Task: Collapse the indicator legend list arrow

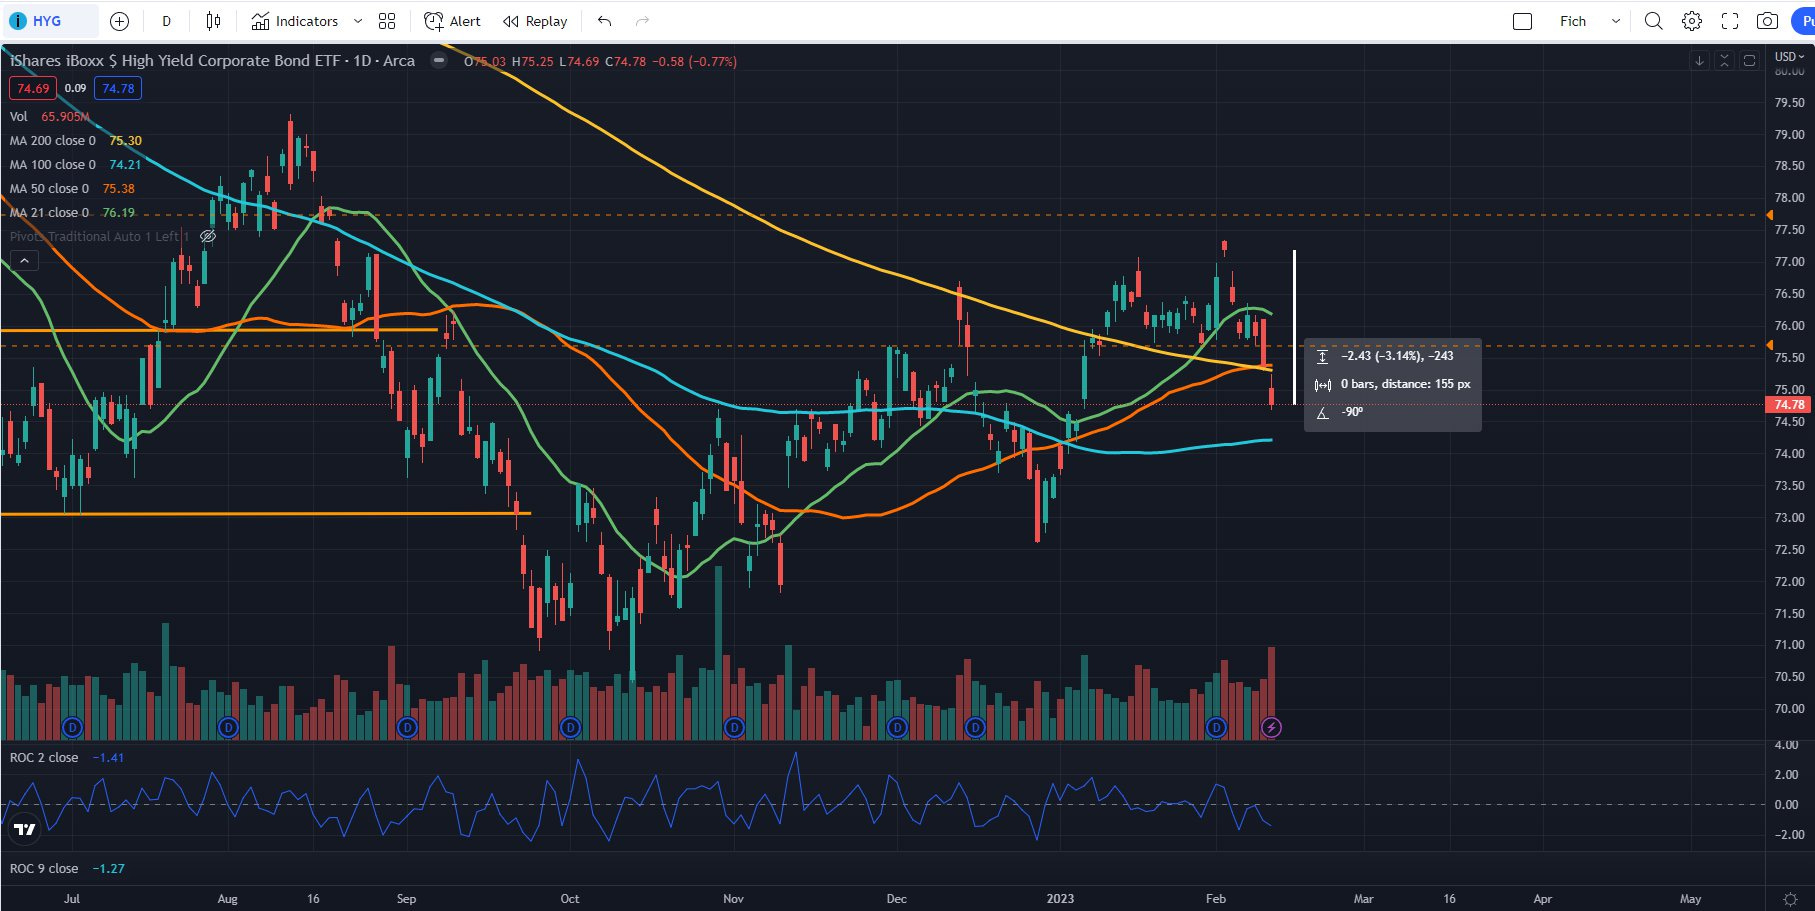Action: click(x=24, y=261)
